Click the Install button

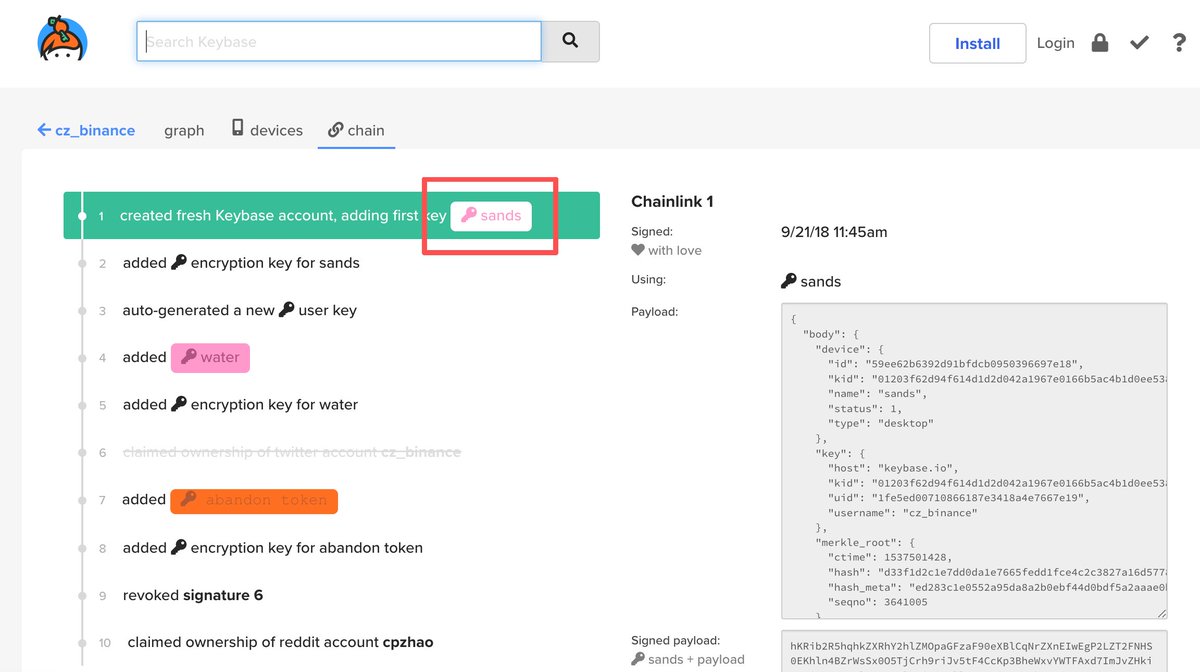[x=977, y=43]
